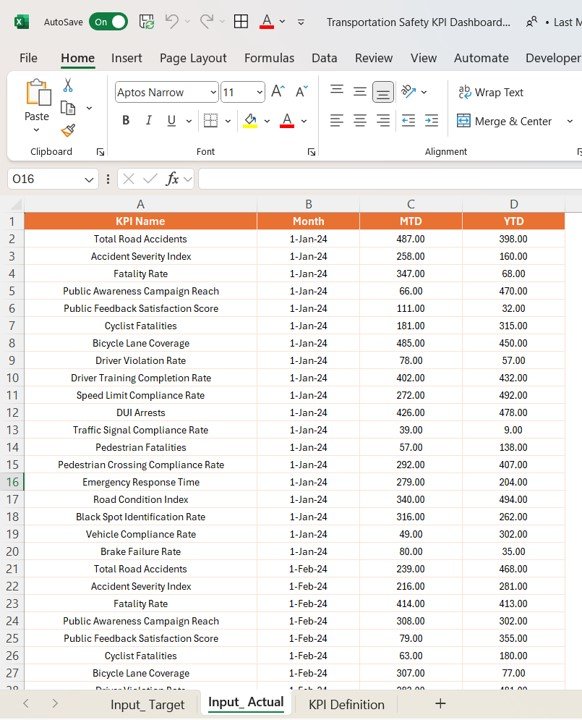The width and height of the screenshot is (582, 720).
Task: Select row 16 header
Action: coord(12,482)
